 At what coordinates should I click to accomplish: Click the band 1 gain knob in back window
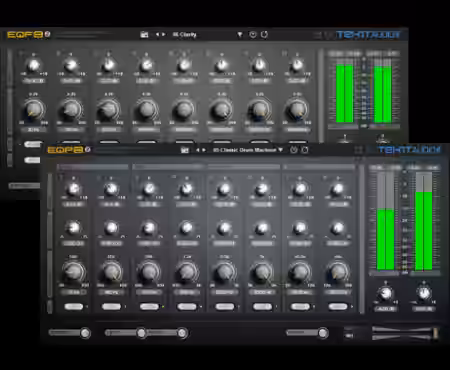(33, 65)
